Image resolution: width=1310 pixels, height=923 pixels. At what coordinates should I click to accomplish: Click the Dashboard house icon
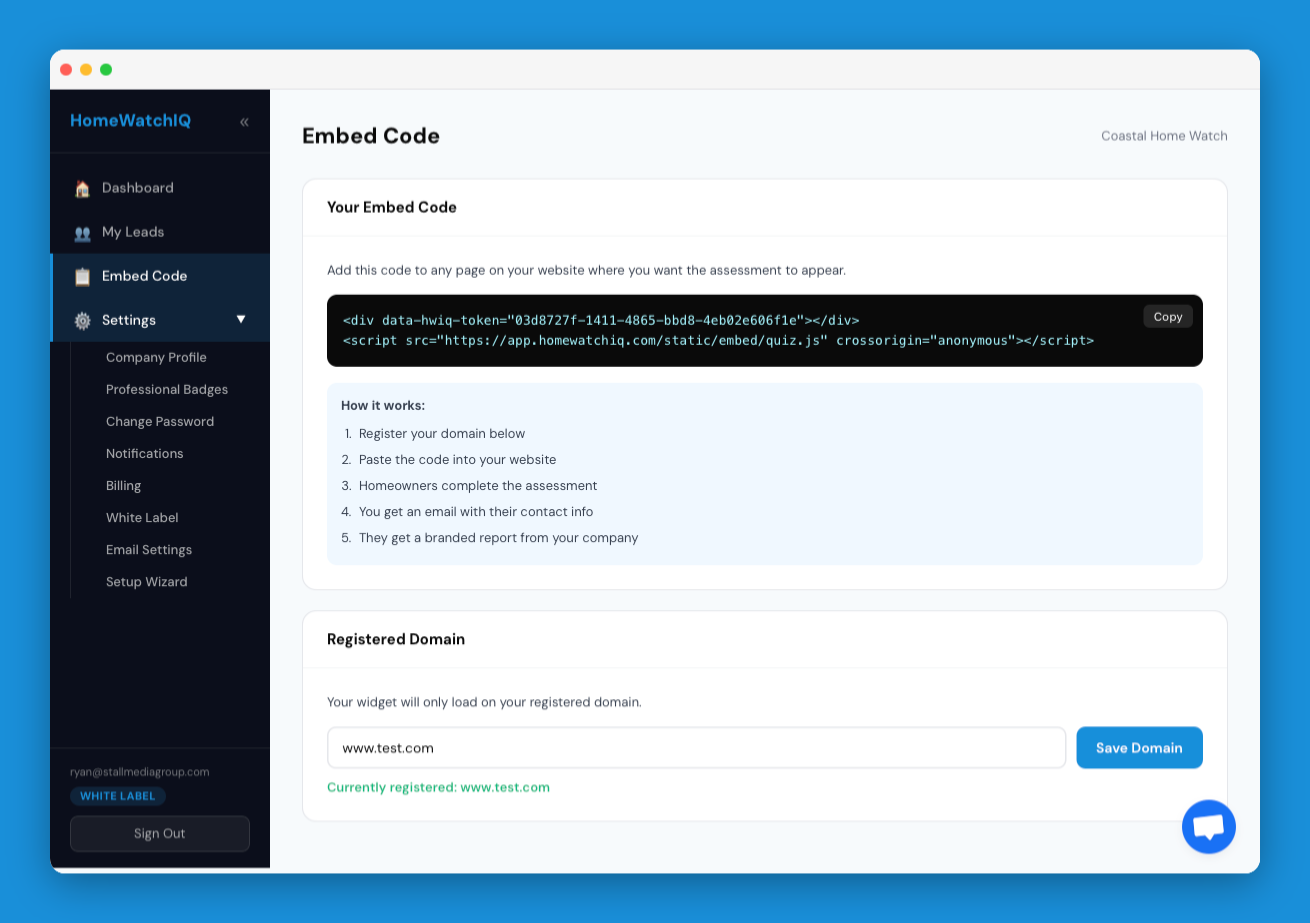coord(82,188)
